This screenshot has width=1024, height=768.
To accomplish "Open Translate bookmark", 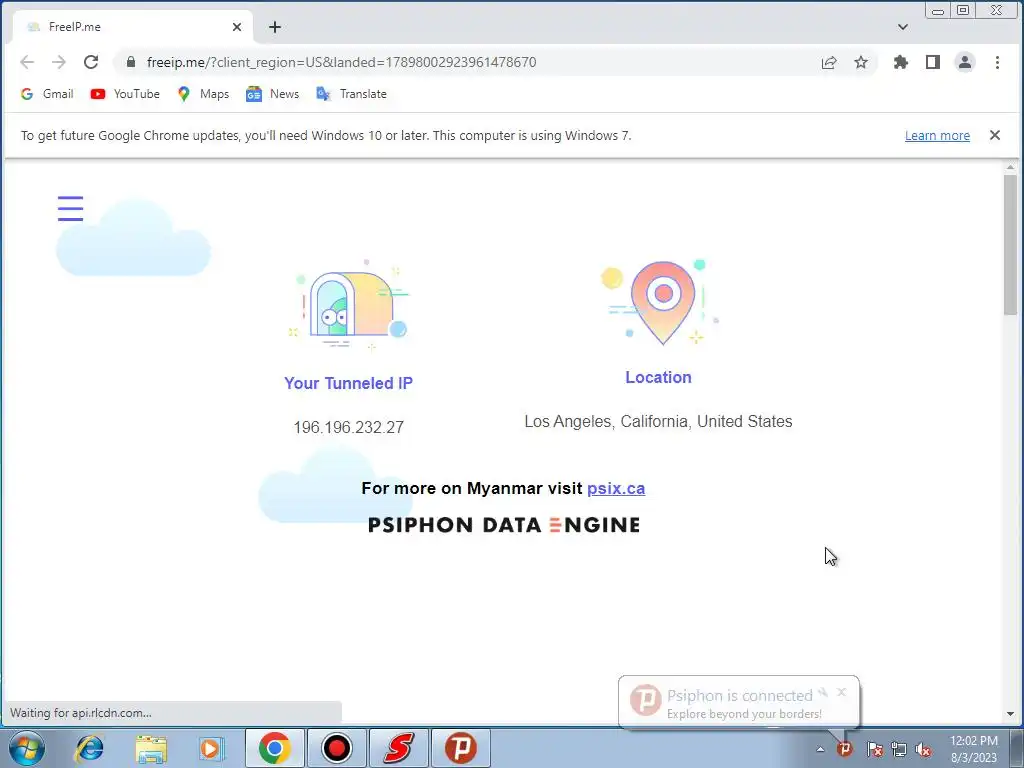I will [x=351, y=94].
